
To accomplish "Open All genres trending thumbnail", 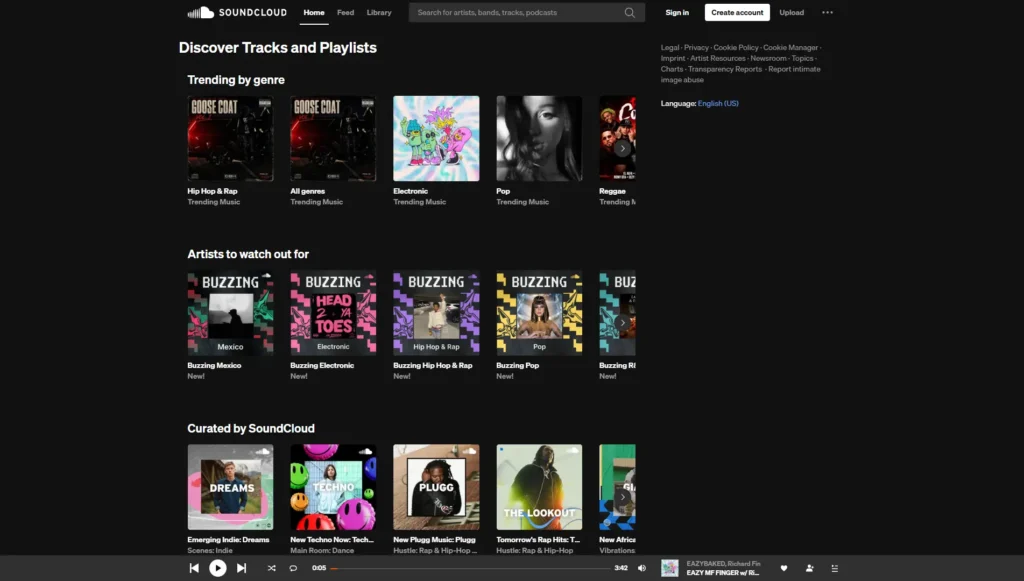I will (333, 138).
